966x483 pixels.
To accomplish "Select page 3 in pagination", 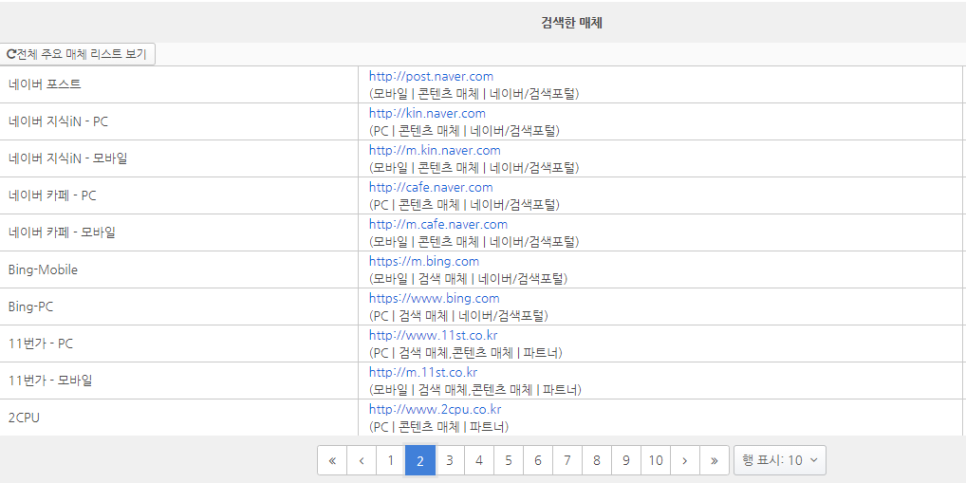I will click(x=450, y=460).
